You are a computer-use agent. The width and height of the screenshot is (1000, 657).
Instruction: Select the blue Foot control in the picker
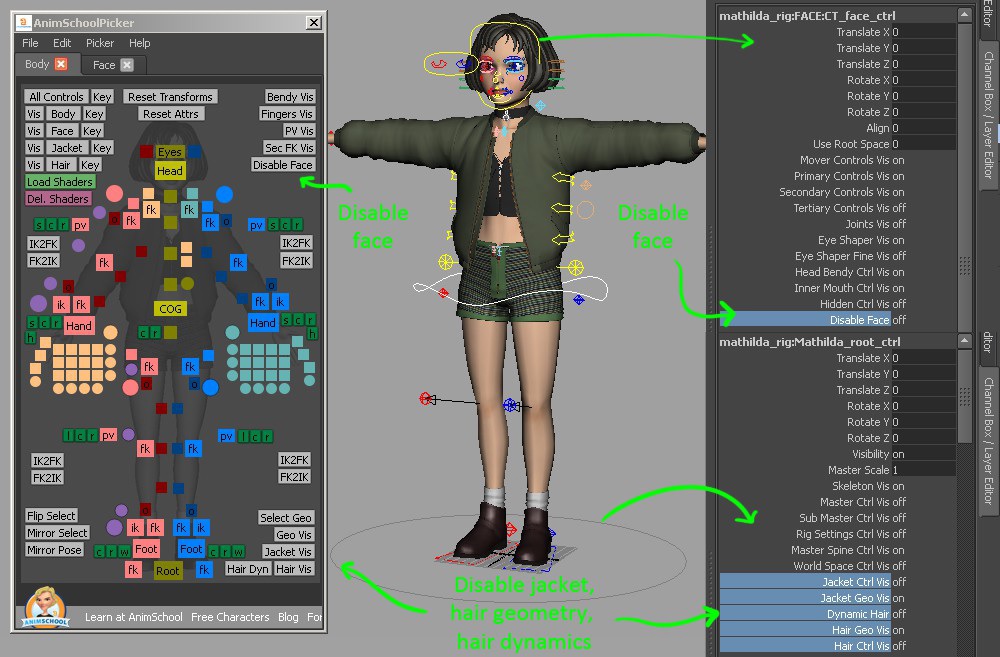click(191, 549)
